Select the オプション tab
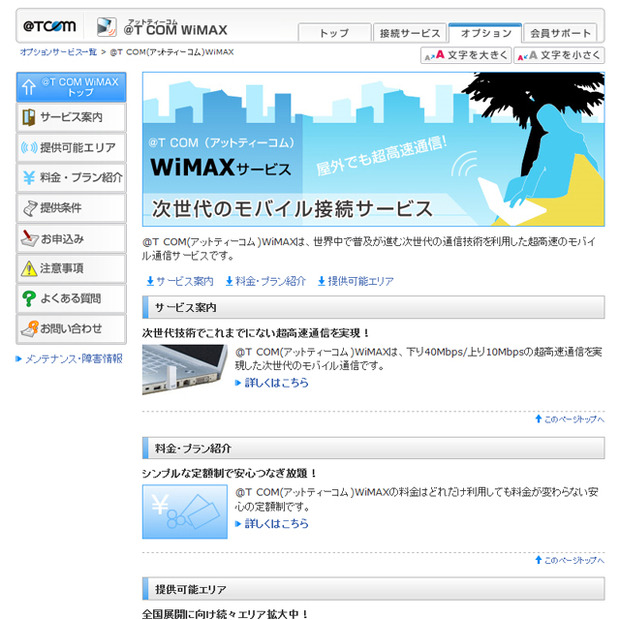This screenshot has width=620, height=620. coord(486,33)
